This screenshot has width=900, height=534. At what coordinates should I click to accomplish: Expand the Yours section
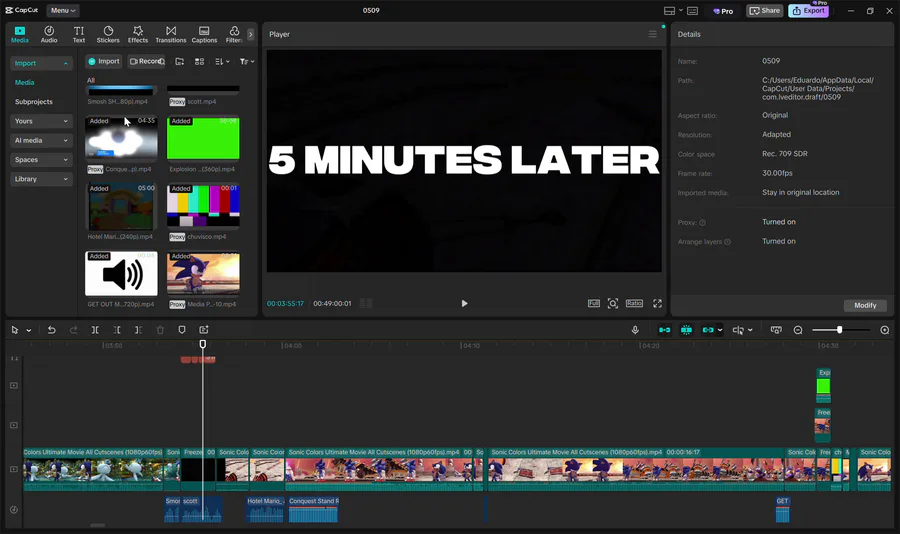tap(41, 121)
